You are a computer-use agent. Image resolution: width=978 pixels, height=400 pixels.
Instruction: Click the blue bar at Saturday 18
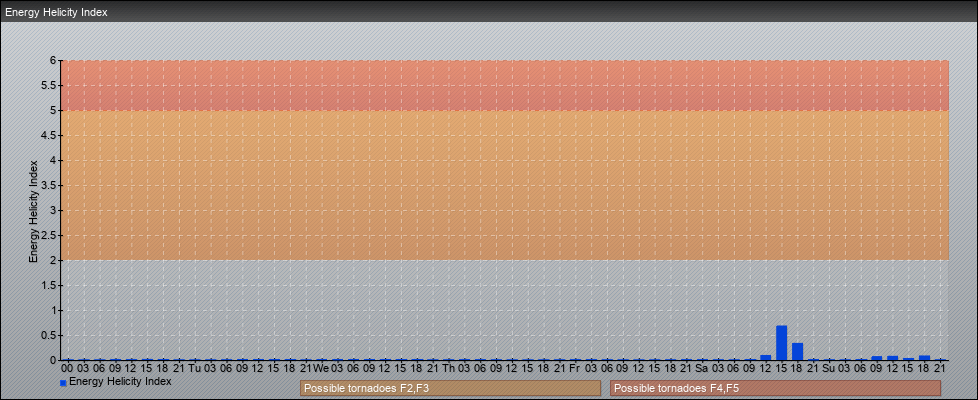797,351
